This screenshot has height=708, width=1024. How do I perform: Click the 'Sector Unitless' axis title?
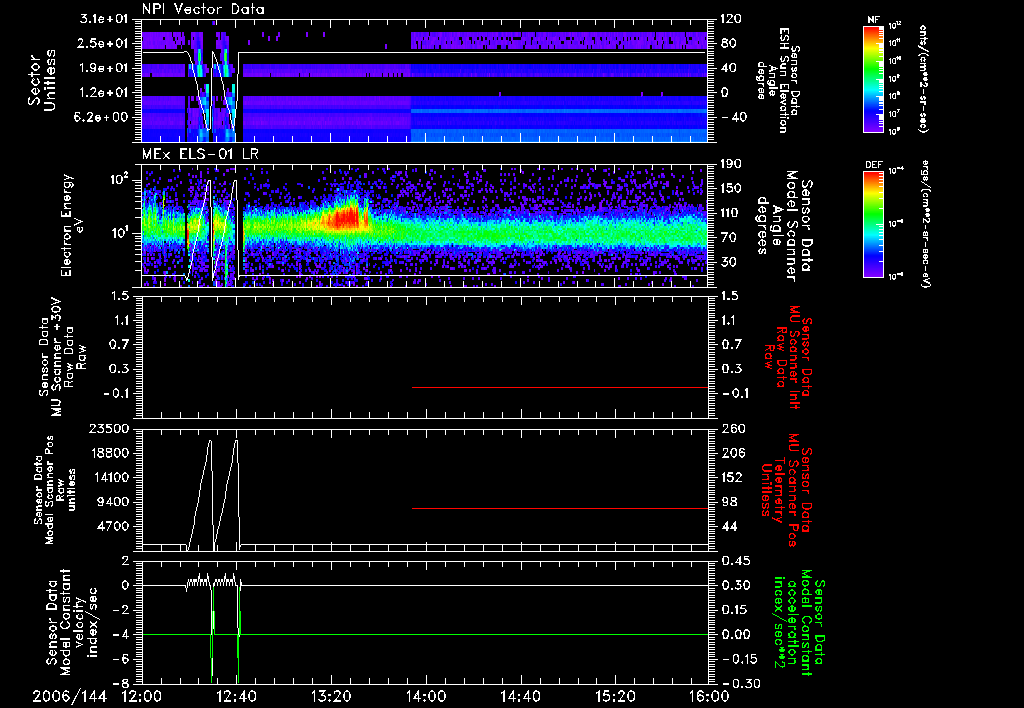coord(42,80)
